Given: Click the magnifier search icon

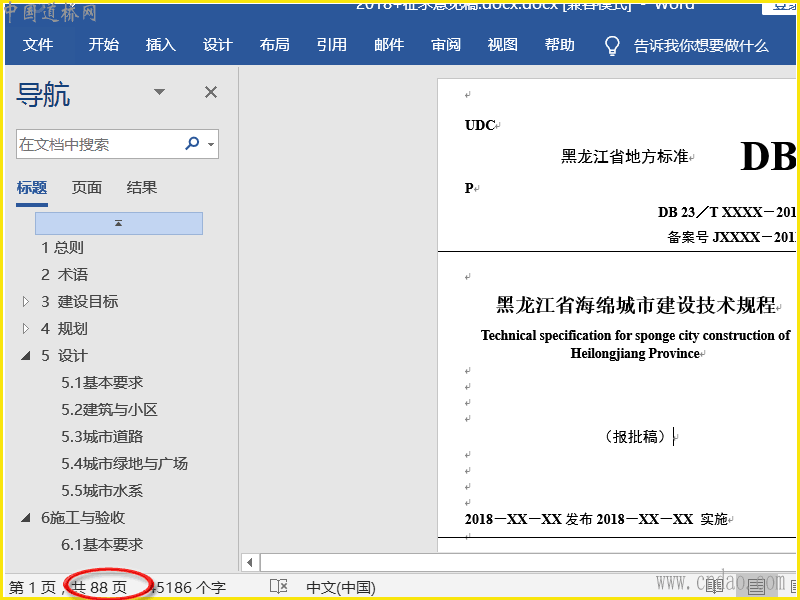Looking at the screenshot, I should tap(192, 143).
